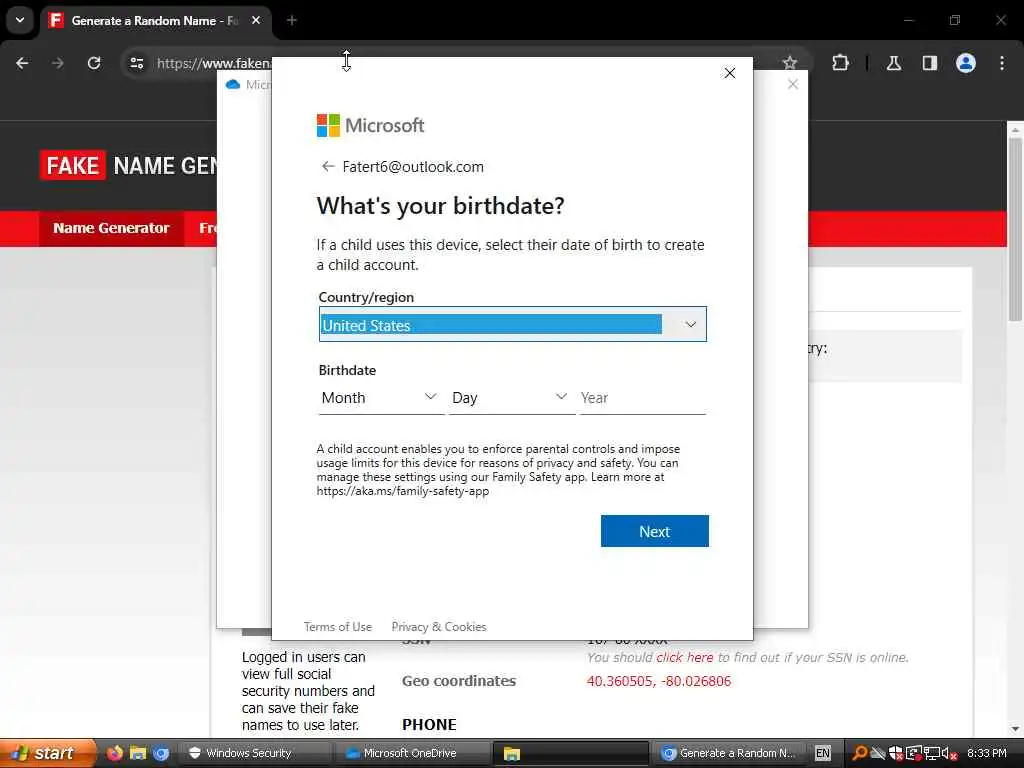Image resolution: width=1024 pixels, height=768 pixels.
Task: Open the Privacy & Cookies link
Action: (439, 627)
